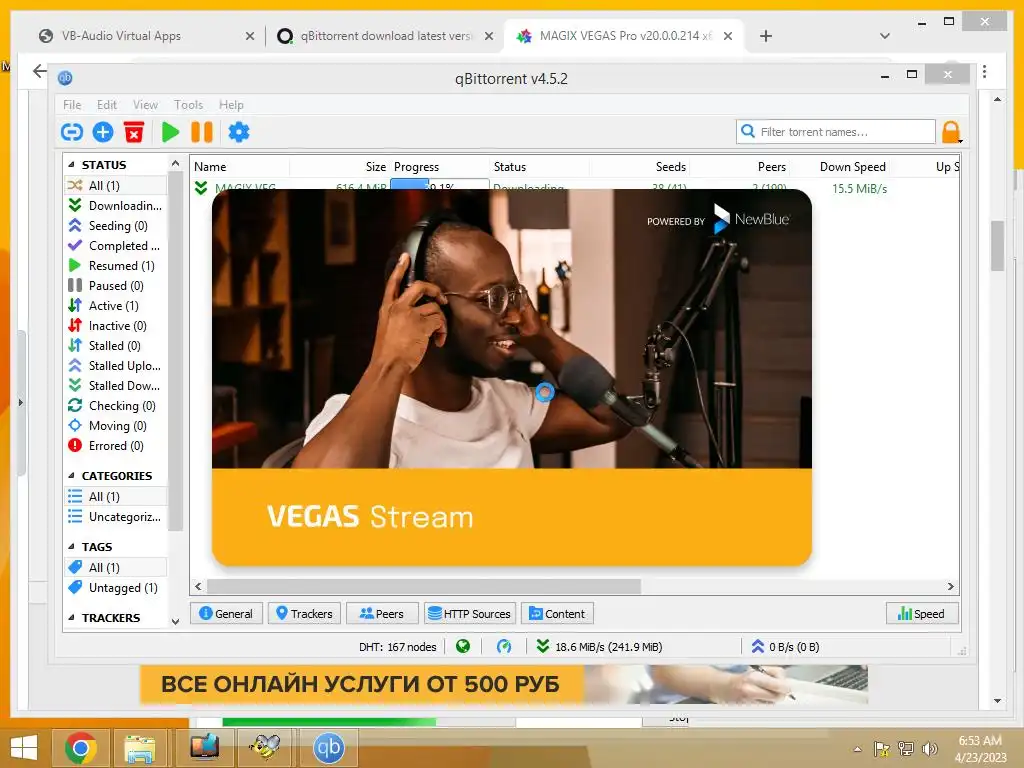This screenshot has height=768, width=1024.
Task: Select Untagged (1) tag filter
Action: pos(116,588)
